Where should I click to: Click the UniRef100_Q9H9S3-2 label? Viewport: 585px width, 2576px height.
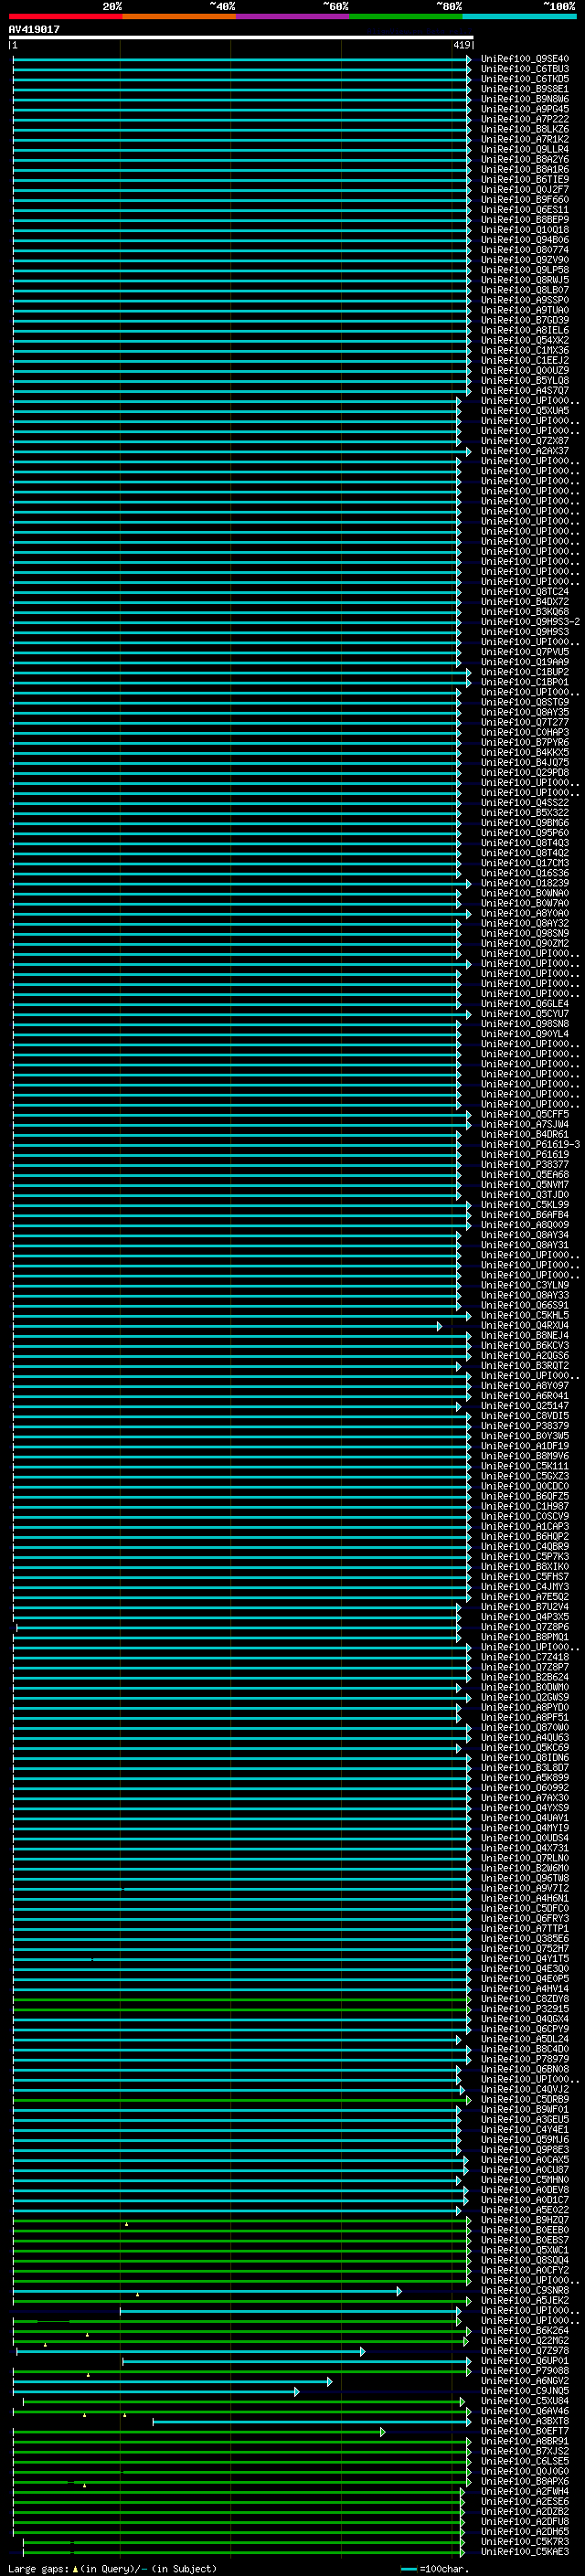pyautogui.click(x=529, y=622)
